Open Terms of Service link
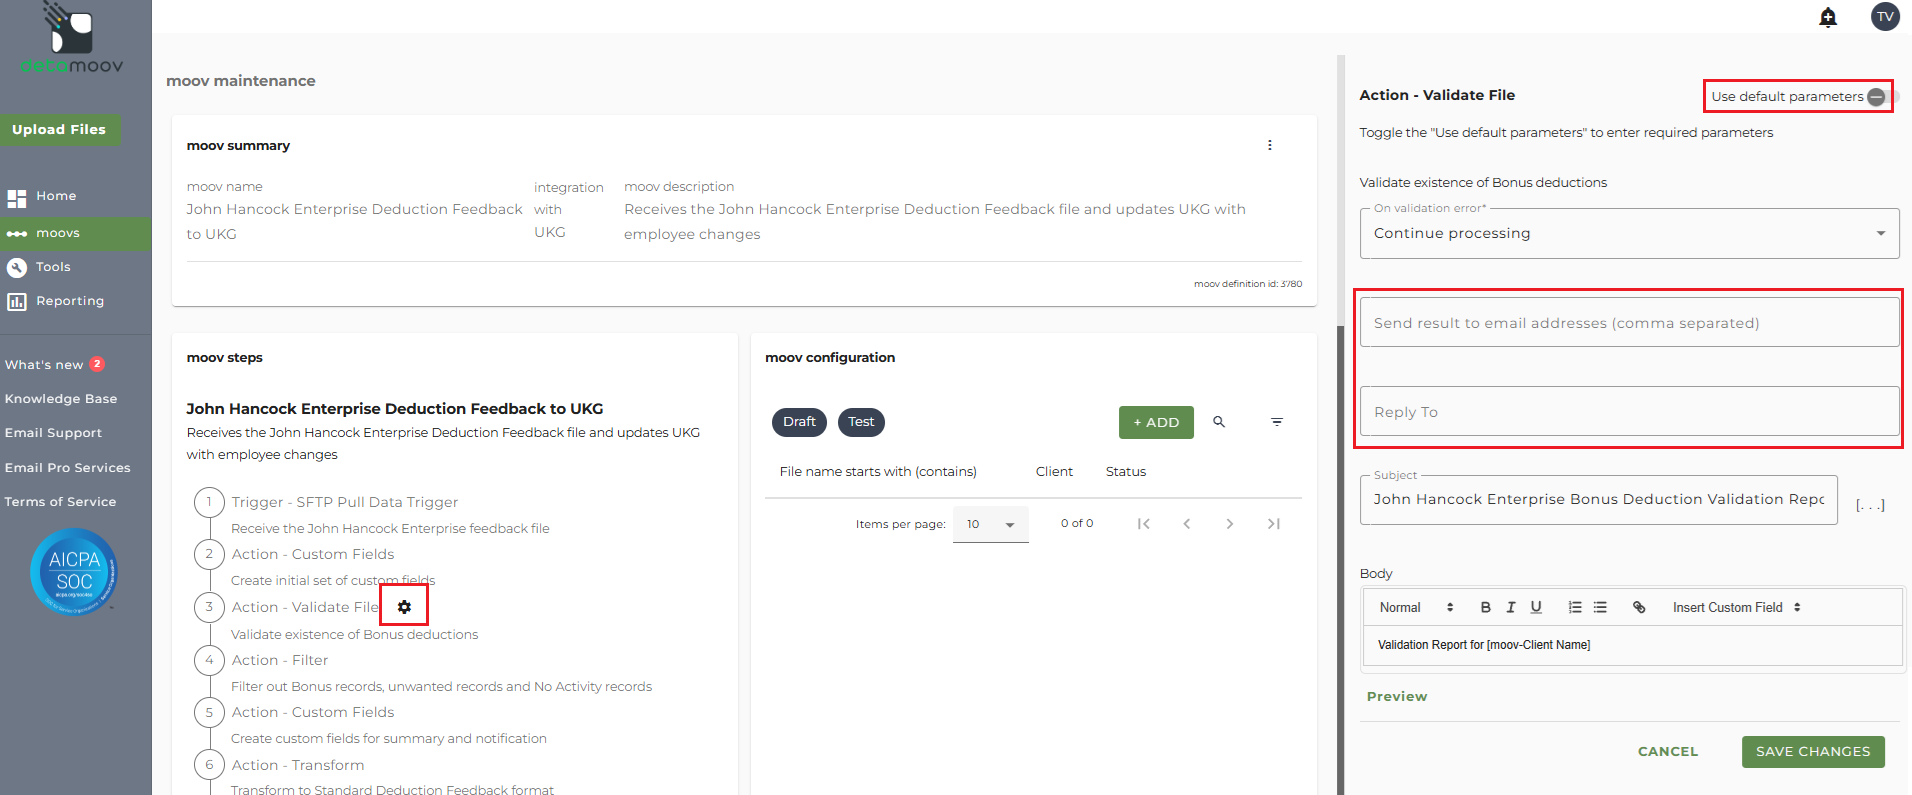1912x795 pixels. 60,502
